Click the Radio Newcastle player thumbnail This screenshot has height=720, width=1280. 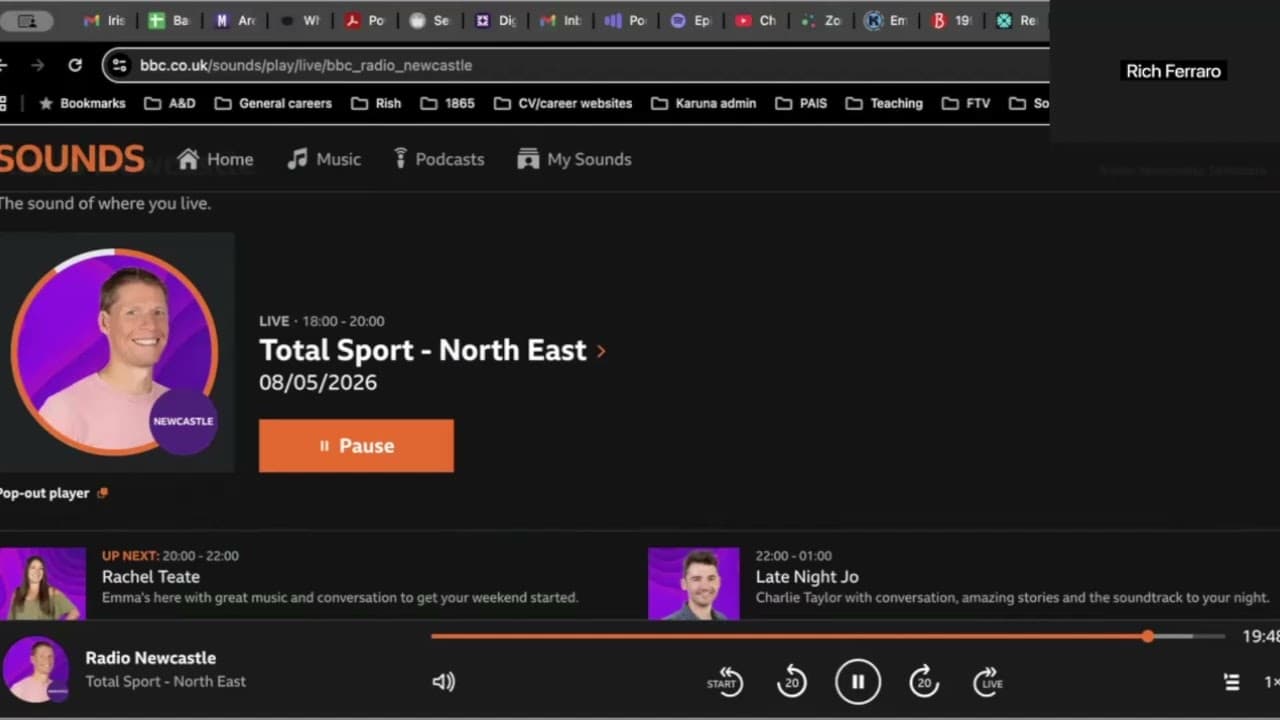(36, 670)
